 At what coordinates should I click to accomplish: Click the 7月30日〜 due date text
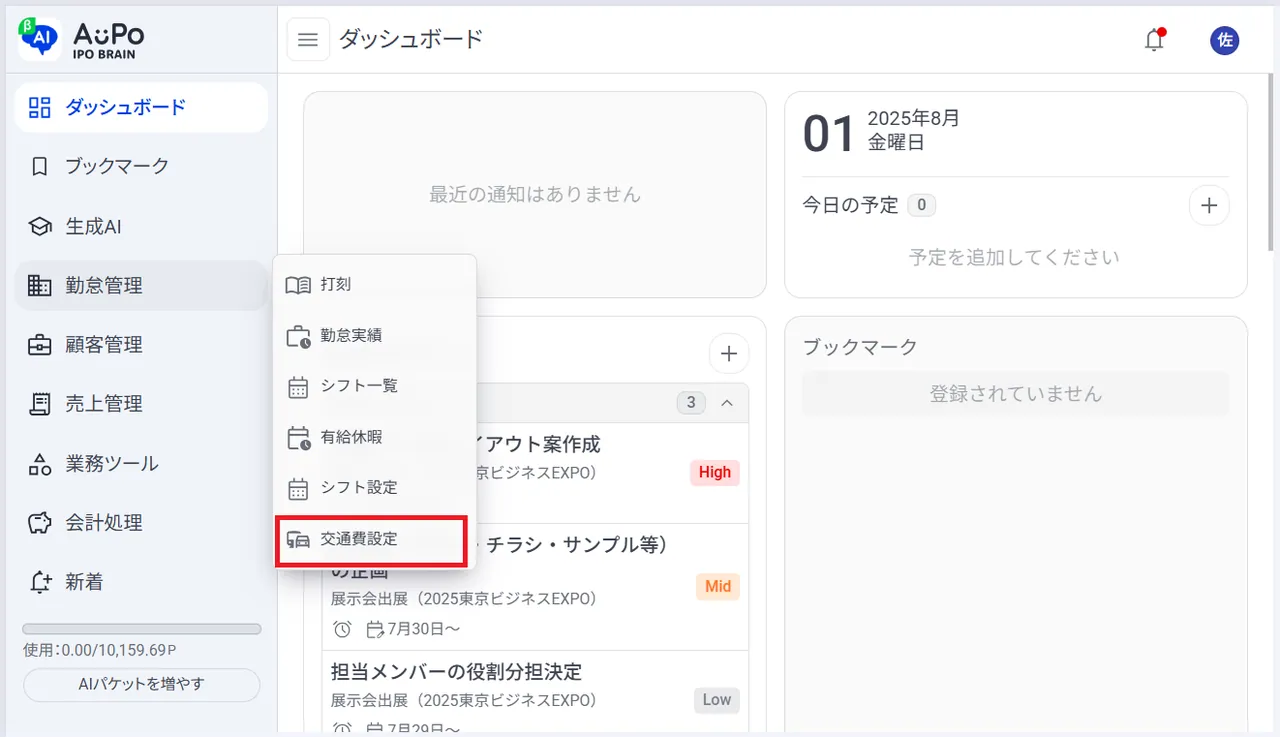(x=423, y=629)
